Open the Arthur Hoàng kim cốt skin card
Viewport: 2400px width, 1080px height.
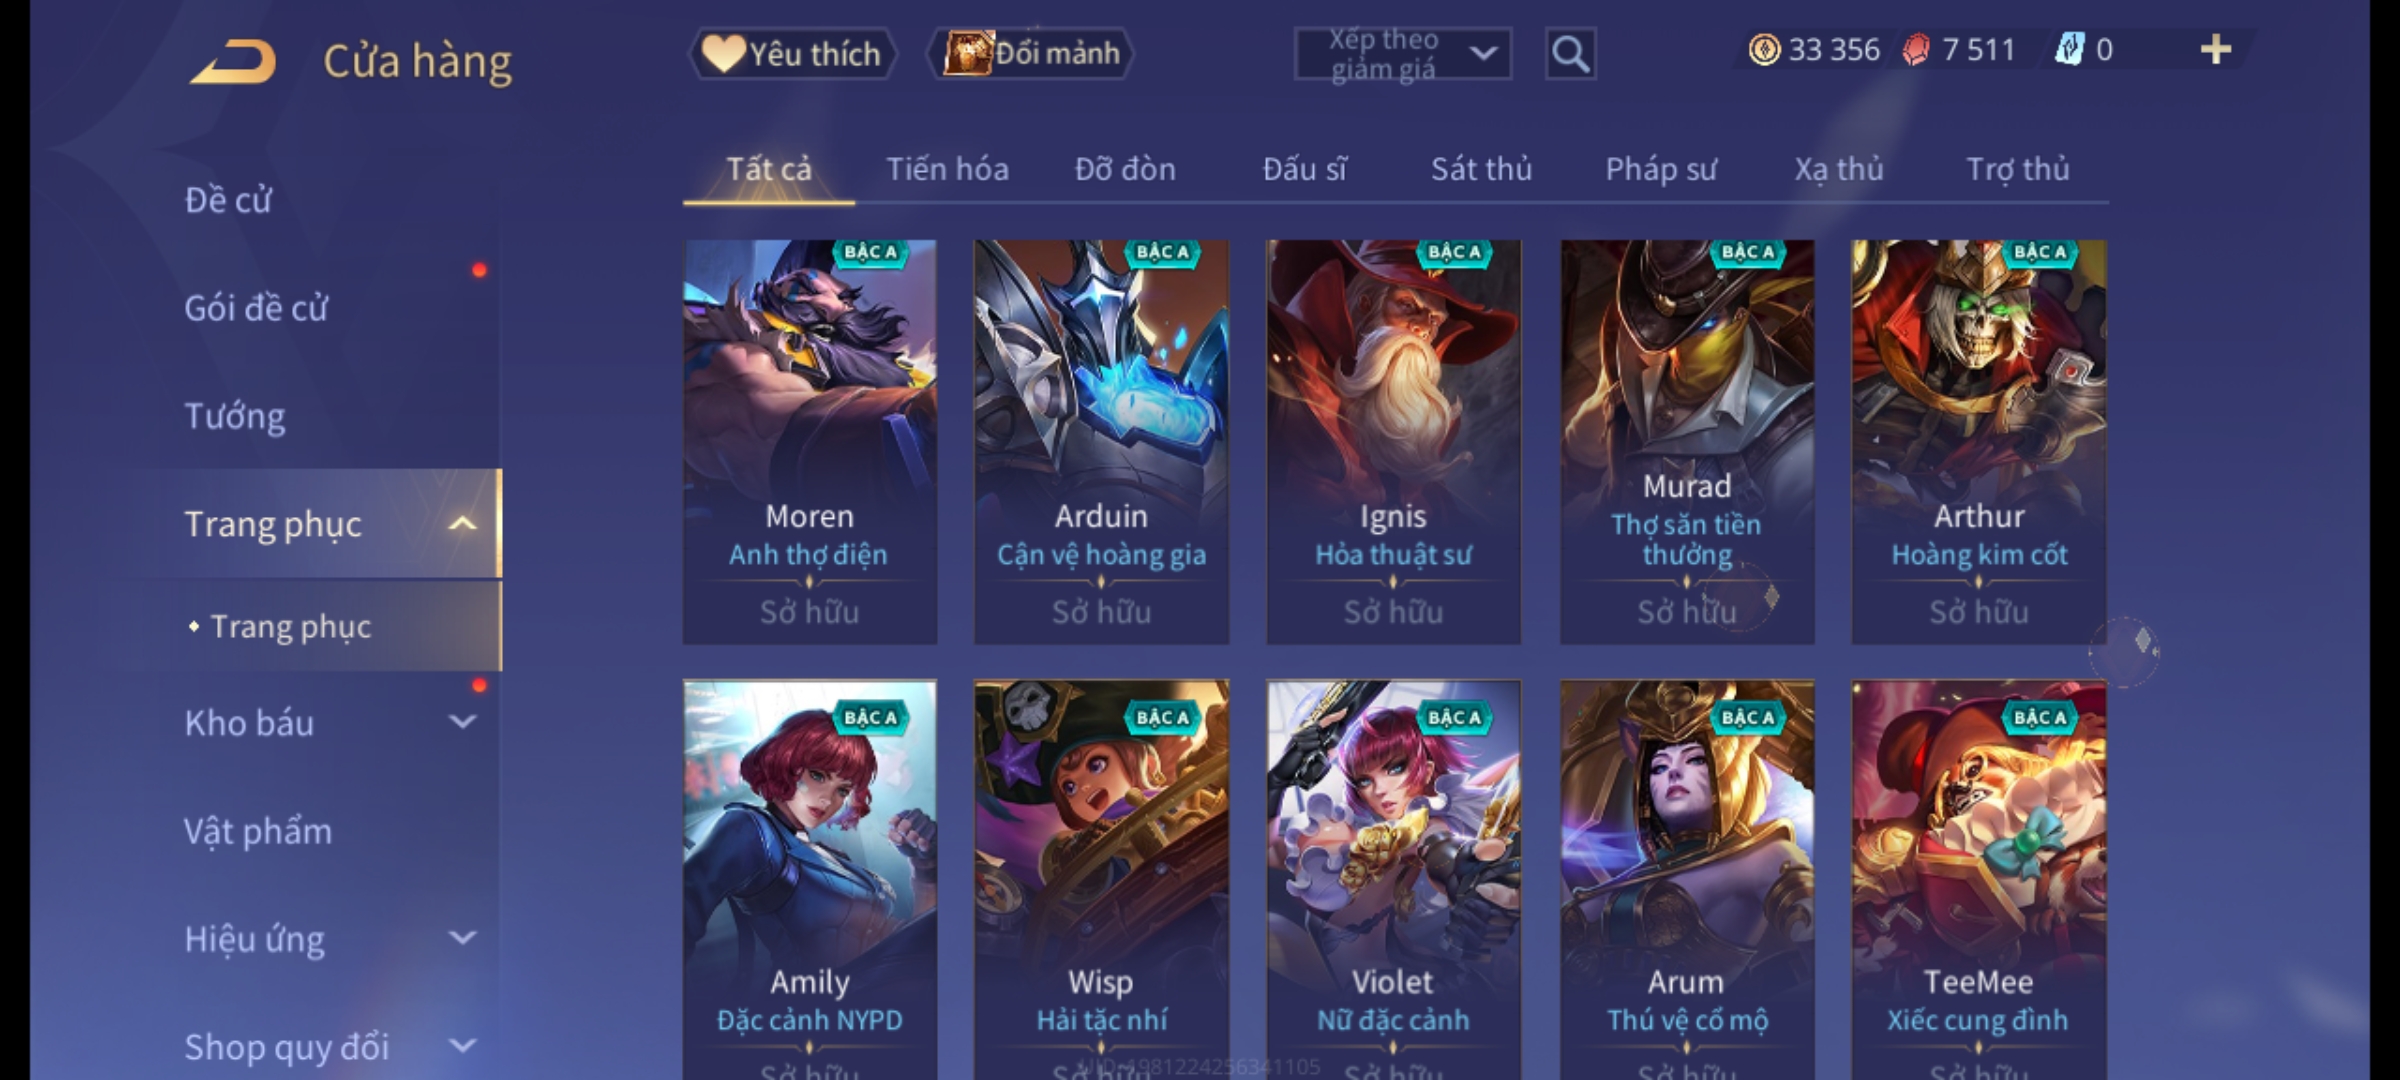click(1979, 442)
